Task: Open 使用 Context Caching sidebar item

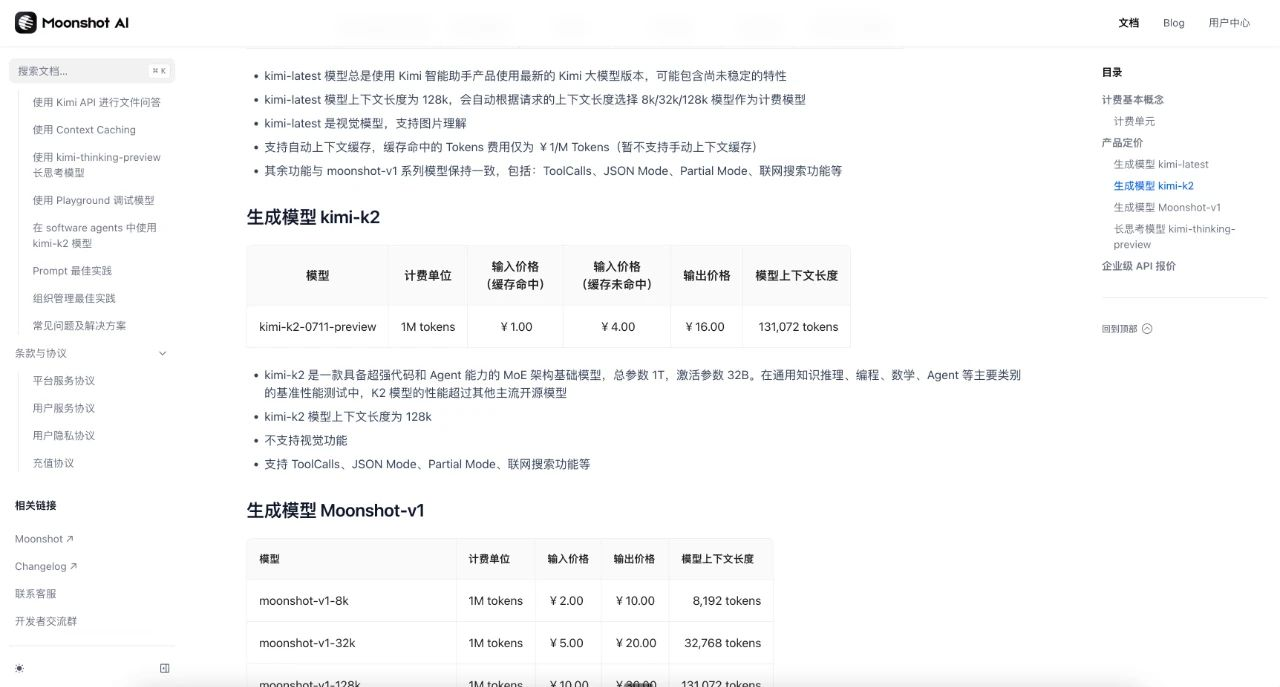Action: (x=84, y=130)
